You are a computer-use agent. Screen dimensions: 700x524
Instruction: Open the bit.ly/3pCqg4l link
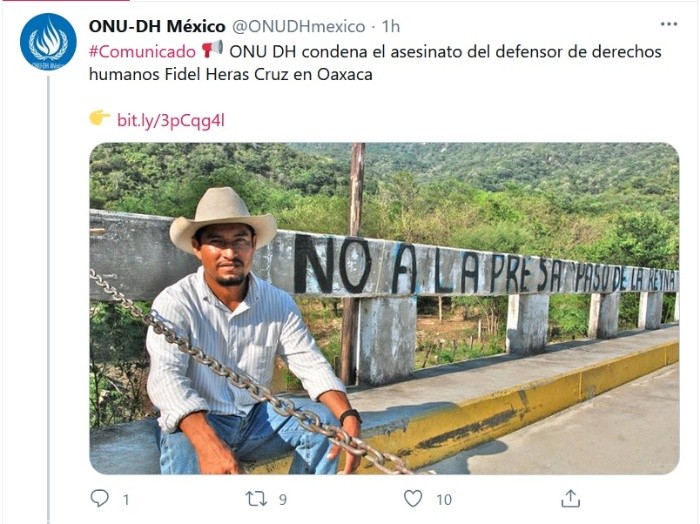171,121
